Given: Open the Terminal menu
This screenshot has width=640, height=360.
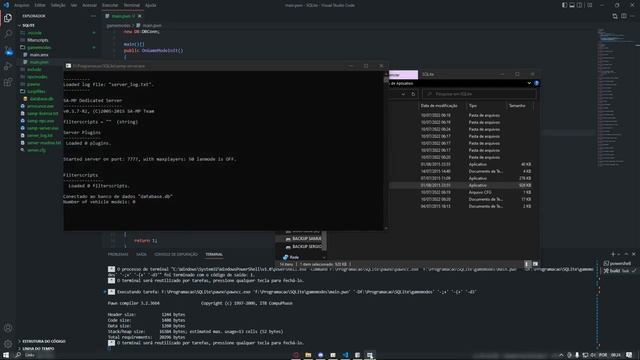Looking at the screenshot, I should pos(131,5).
